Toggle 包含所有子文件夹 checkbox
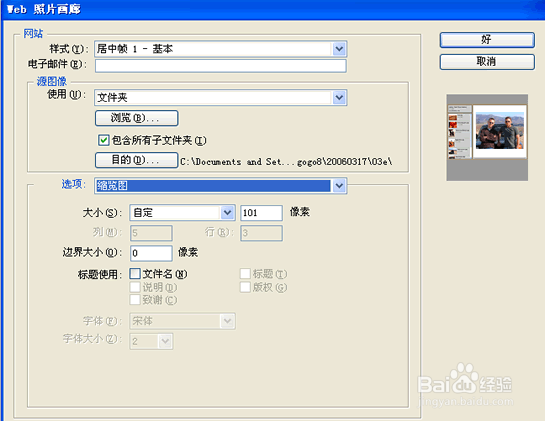The width and height of the screenshot is (545, 421). [104, 140]
